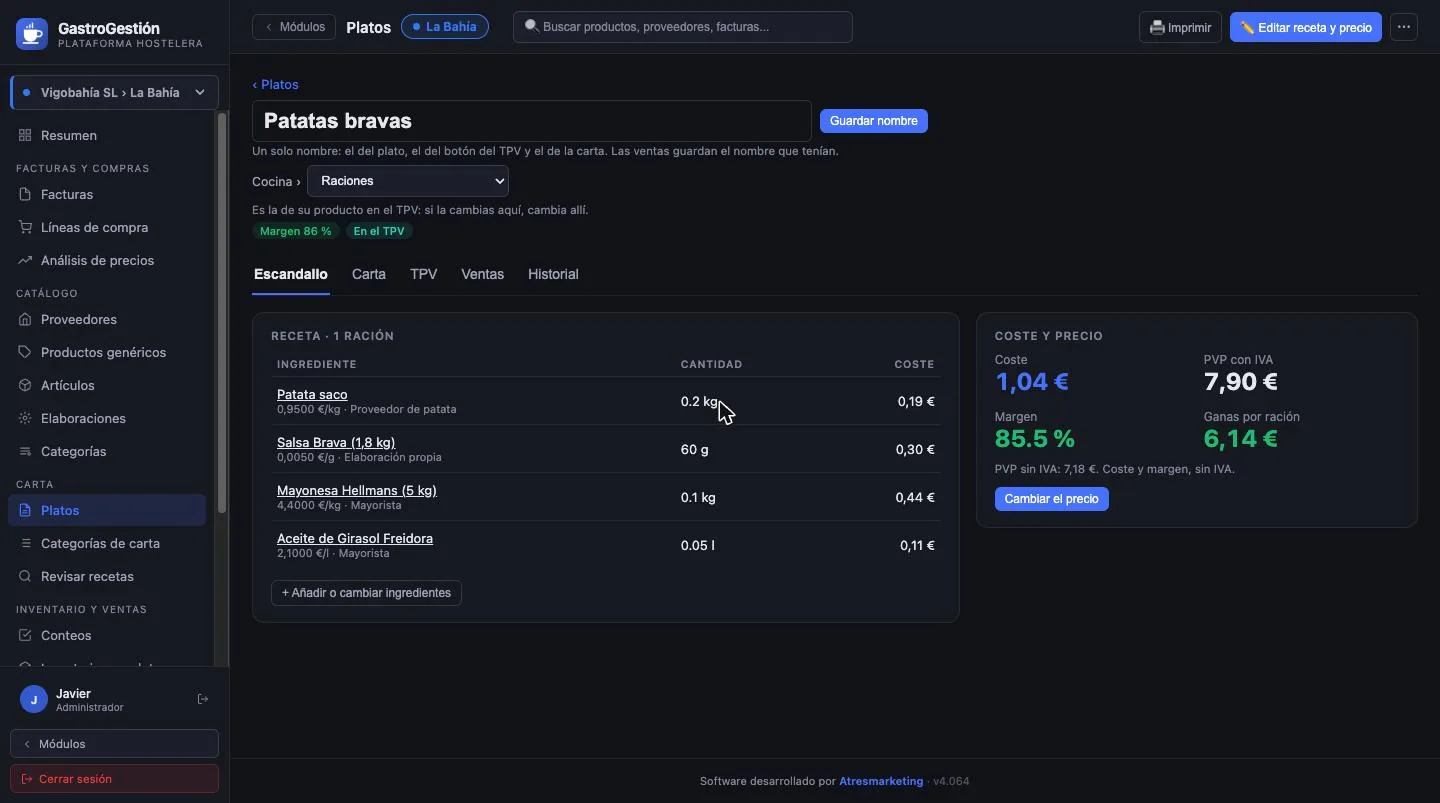
Task: Open Artículos via its box icon
Action: pos(25,385)
